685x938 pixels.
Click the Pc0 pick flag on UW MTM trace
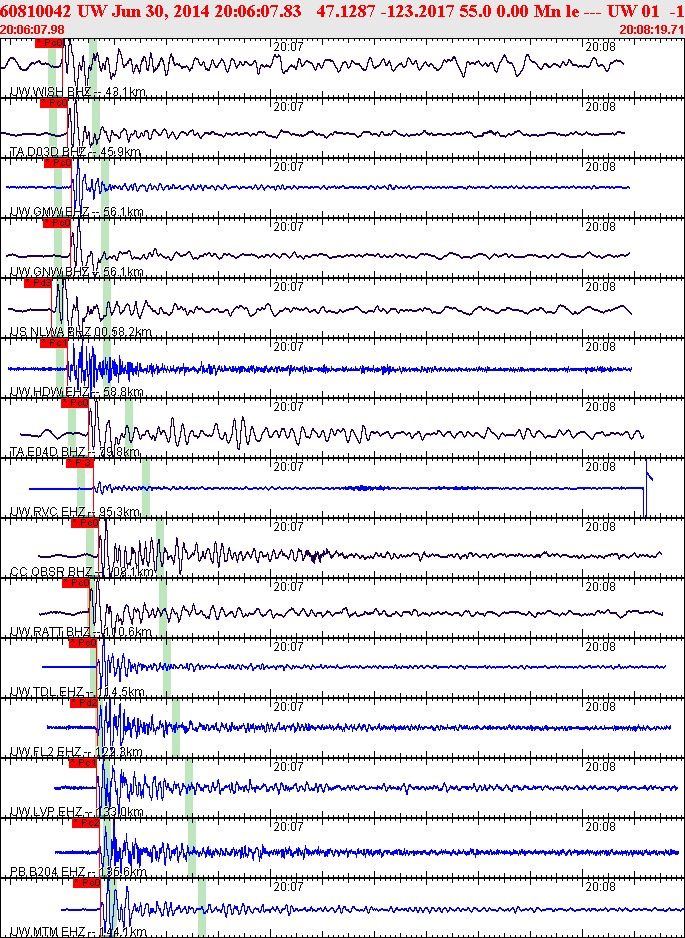(87, 883)
